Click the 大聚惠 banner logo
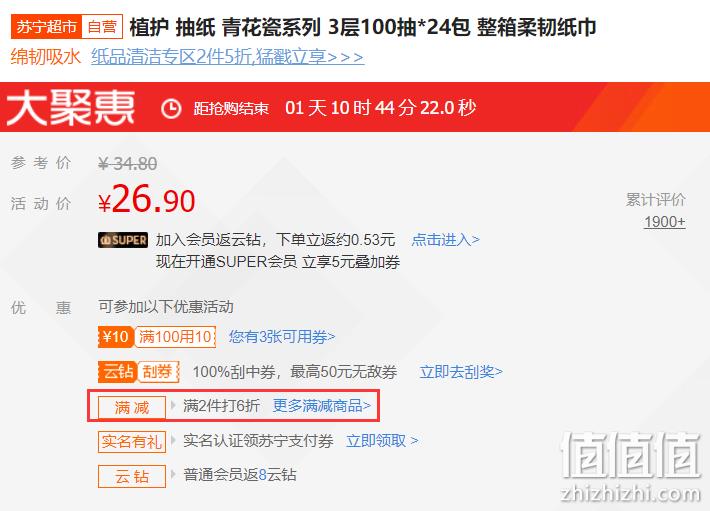The image size is (710, 511). coord(71,107)
